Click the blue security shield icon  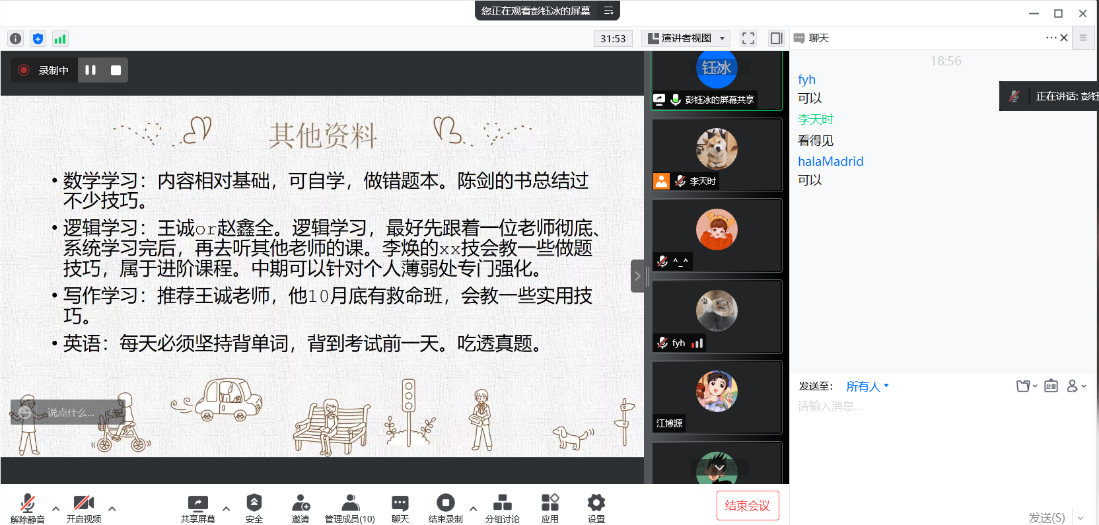point(38,38)
